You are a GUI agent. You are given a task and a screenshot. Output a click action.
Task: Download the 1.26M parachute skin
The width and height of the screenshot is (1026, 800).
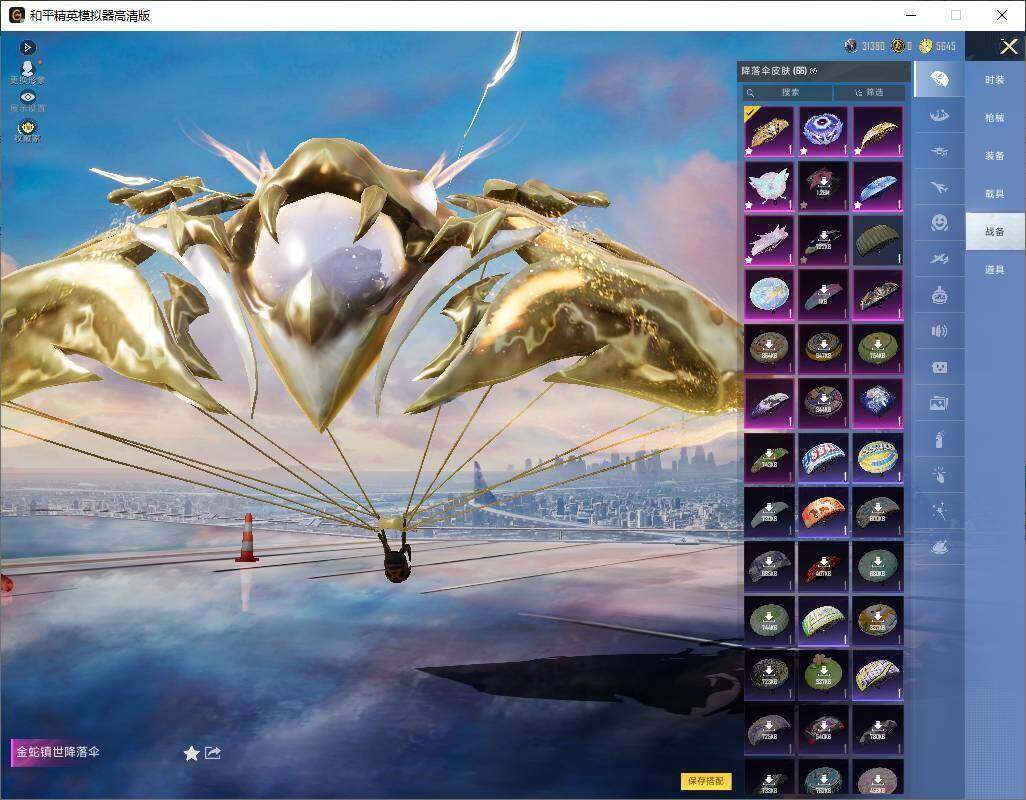823,186
